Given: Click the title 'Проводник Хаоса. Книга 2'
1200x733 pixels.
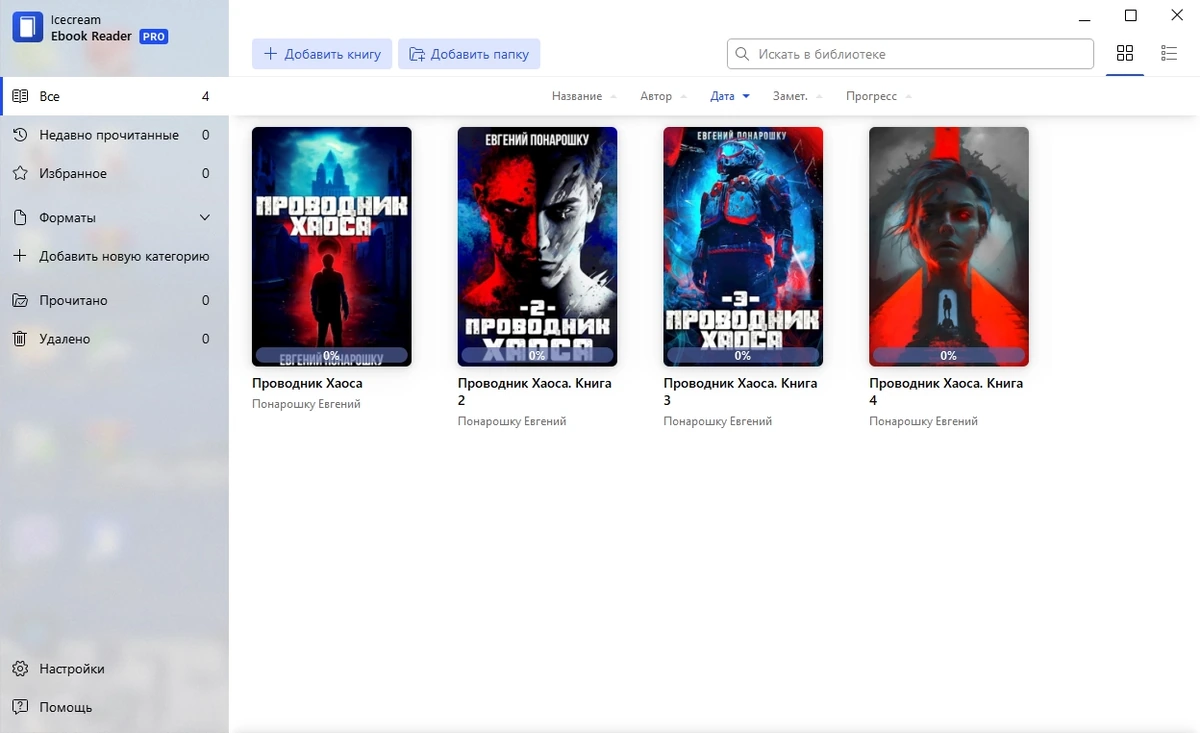Looking at the screenshot, I should [x=534, y=392].
